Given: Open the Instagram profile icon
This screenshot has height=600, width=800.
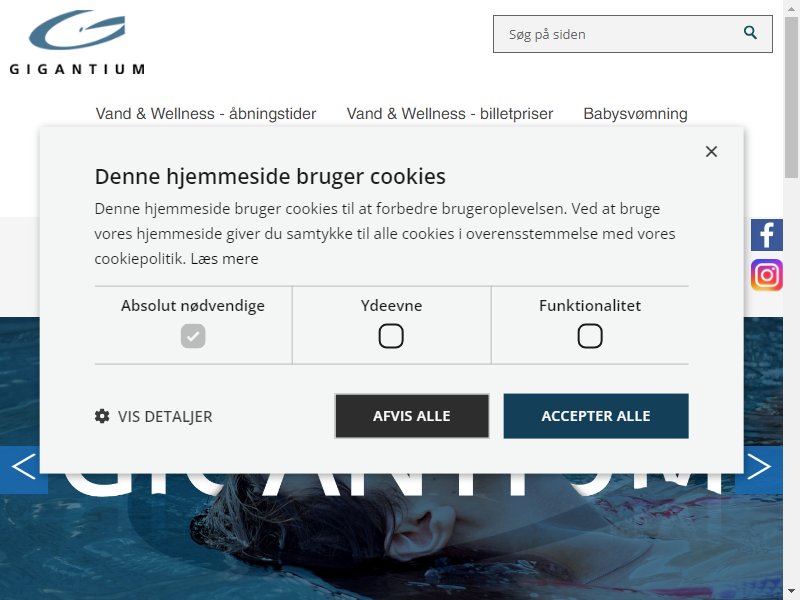Looking at the screenshot, I should pyautogui.click(x=766, y=275).
